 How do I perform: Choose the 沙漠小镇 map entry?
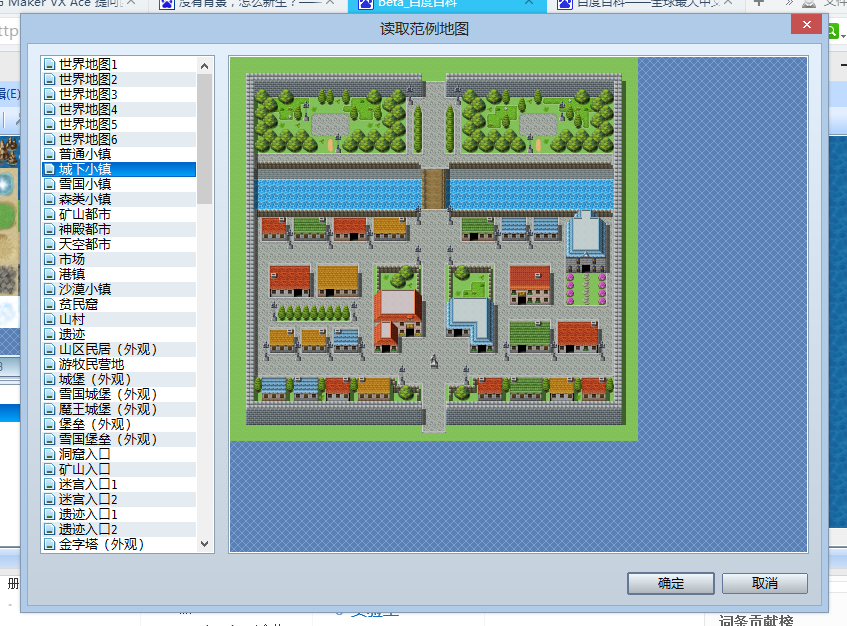[119, 290]
